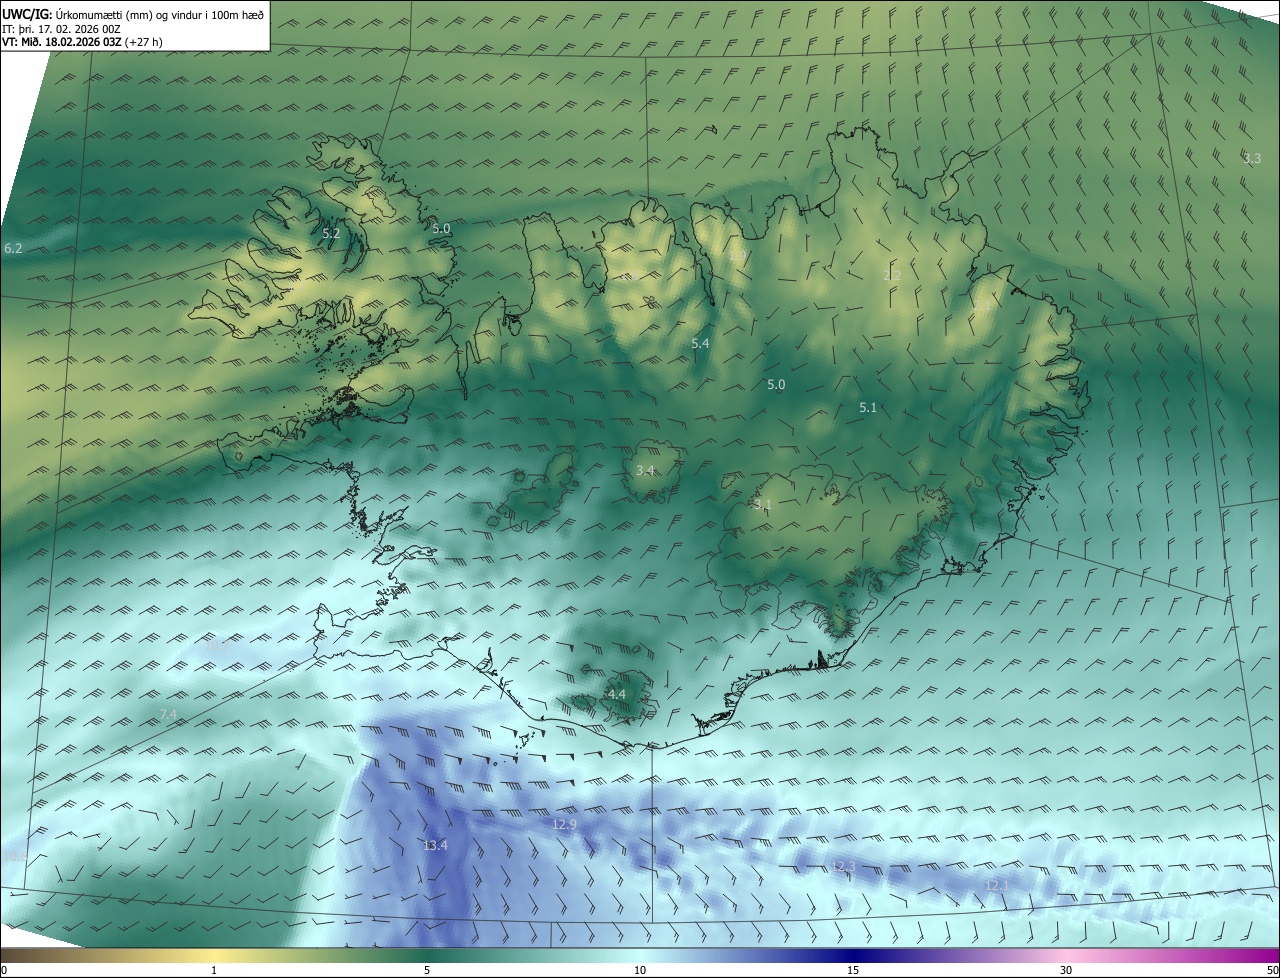Image resolution: width=1280 pixels, height=978 pixels.
Task: Click the 'UWC/IG: Úrkomumætti (mm)' title line
Action: (x=133, y=14)
